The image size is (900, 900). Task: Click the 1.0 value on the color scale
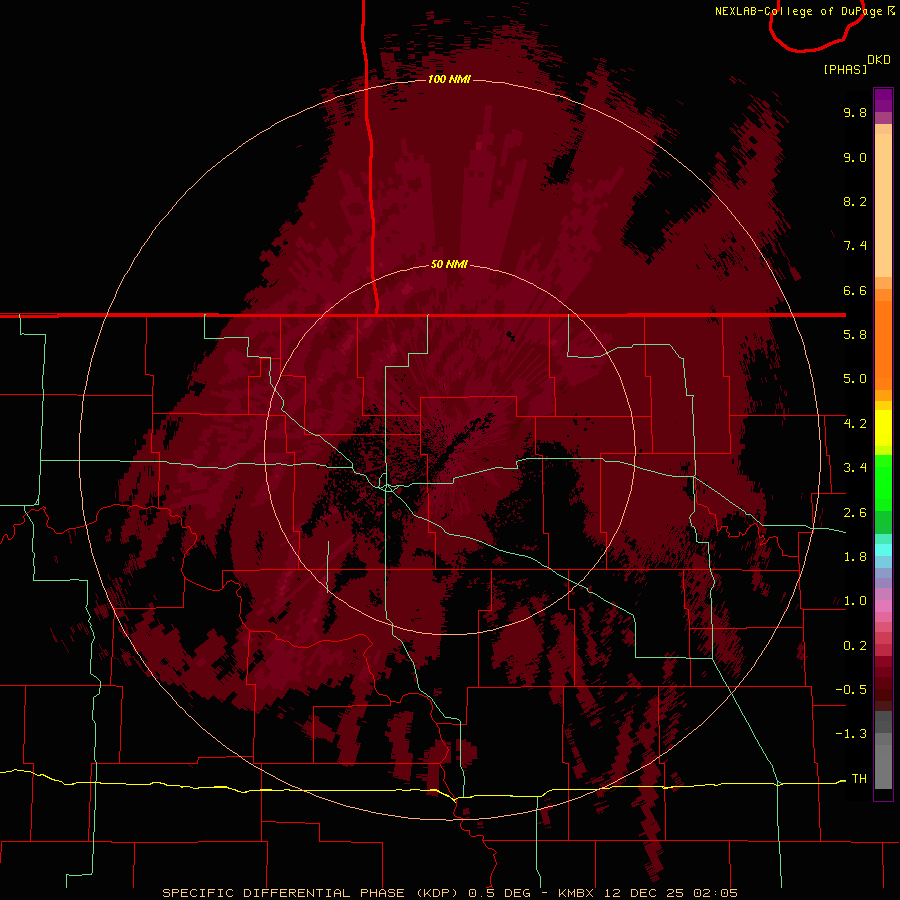(855, 601)
